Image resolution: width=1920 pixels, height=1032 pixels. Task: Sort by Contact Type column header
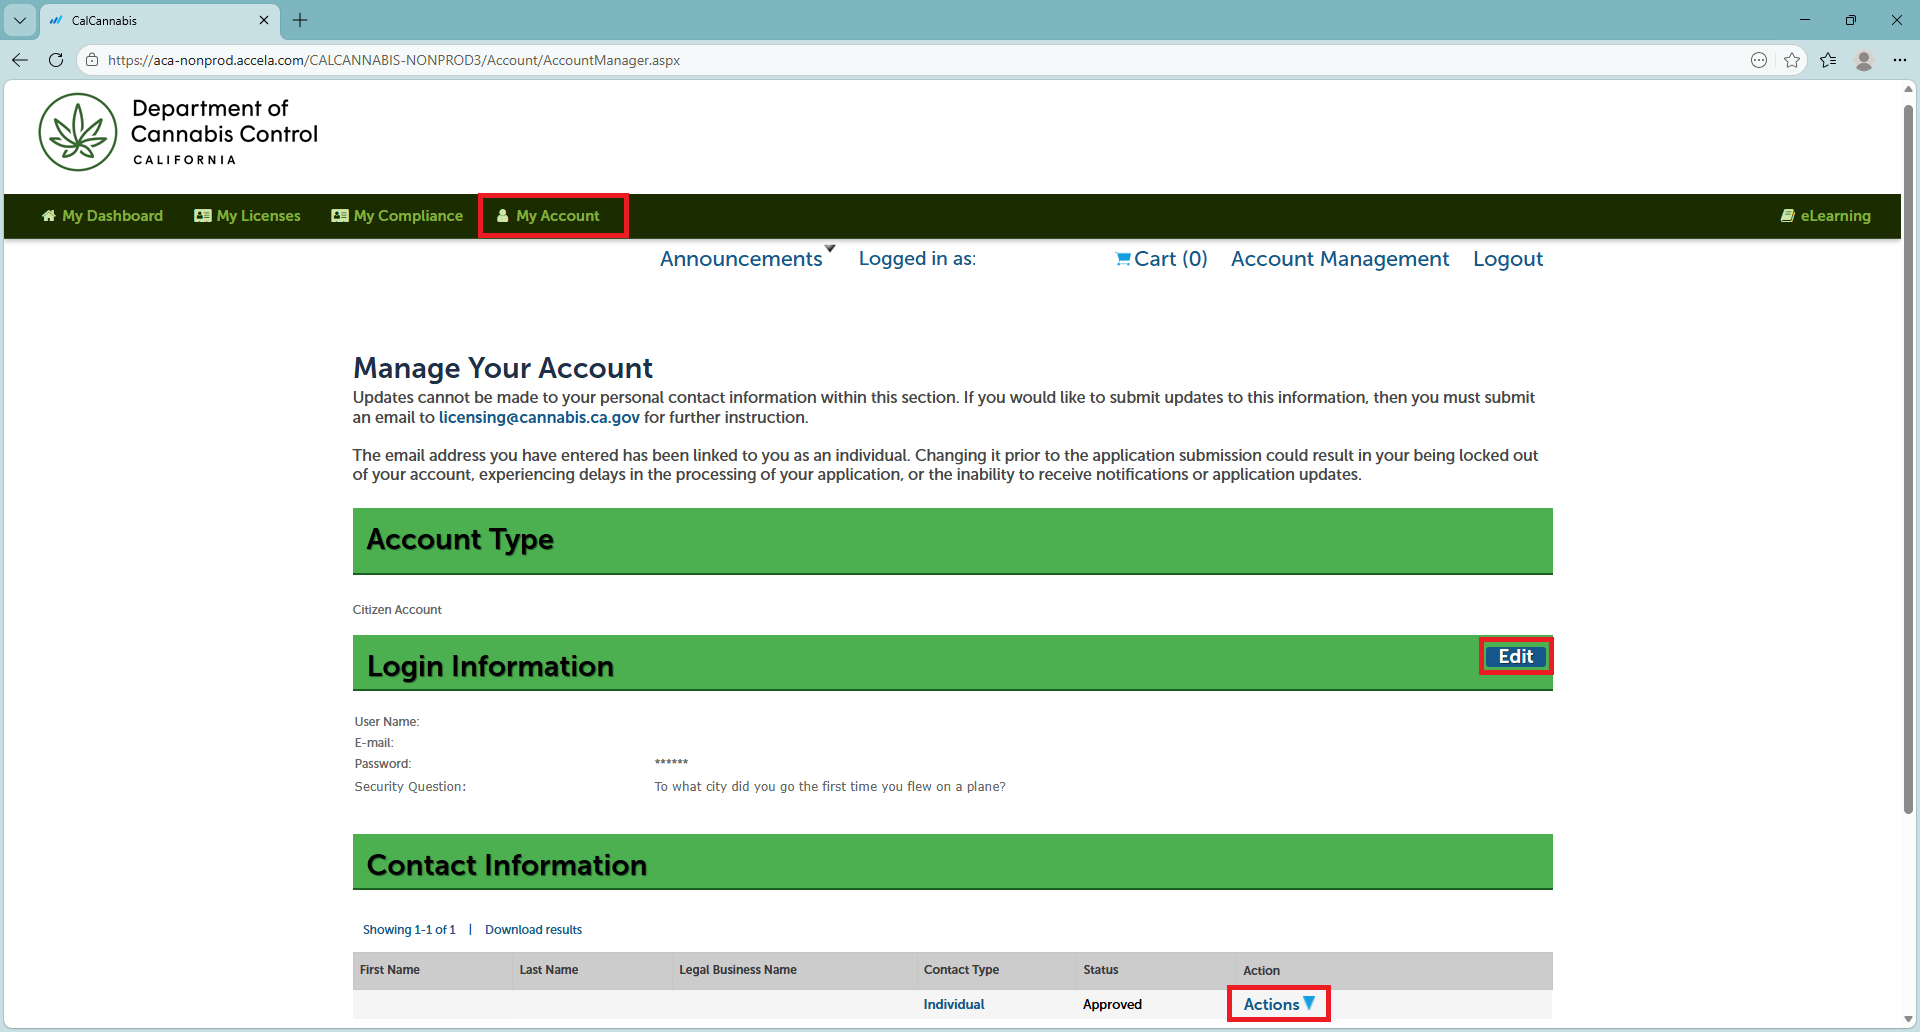961,970
